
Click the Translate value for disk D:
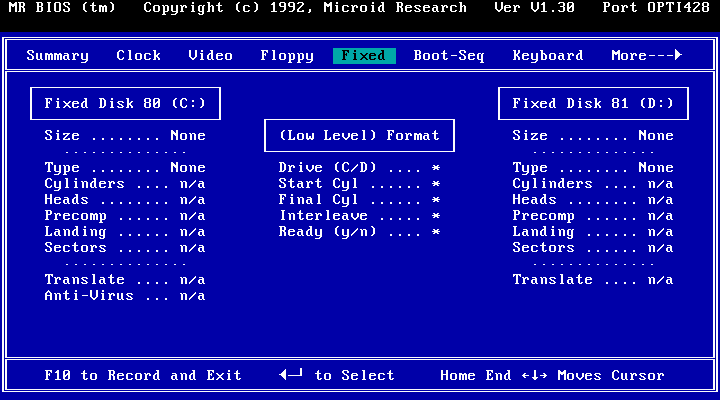pos(660,280)
